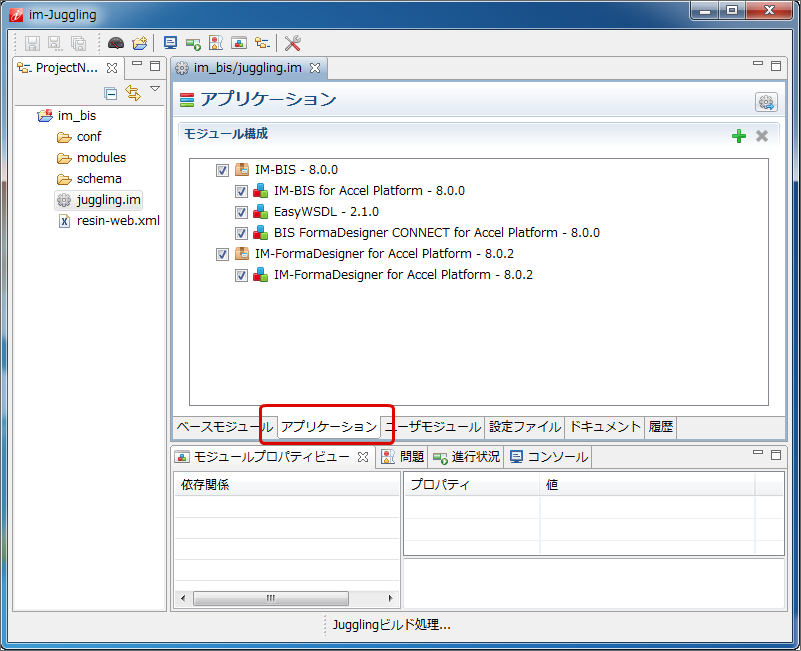Click the project navigator toolbar icon
The image size is (801, 651).
click(x=263, y=43)
